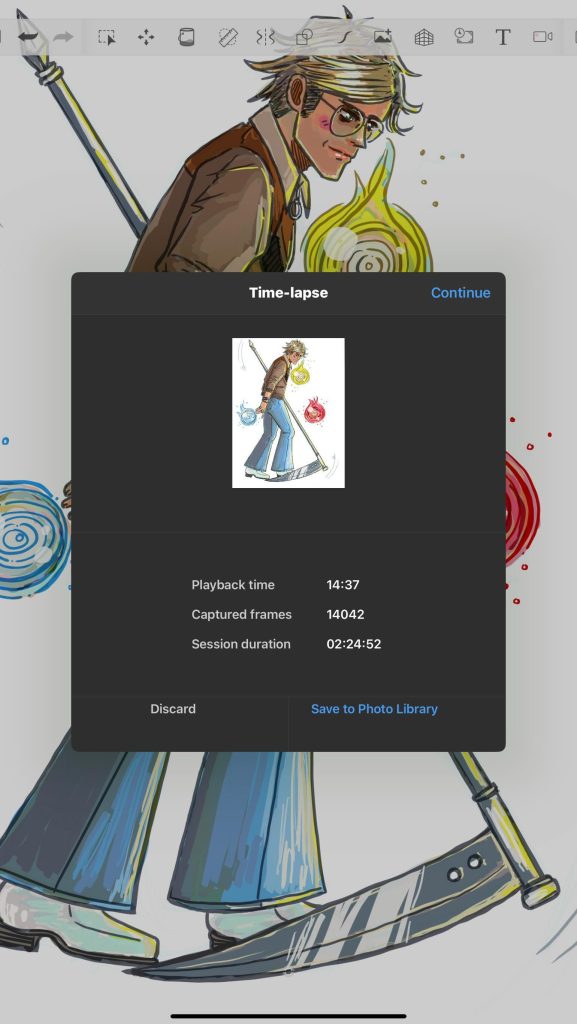The height and width of the screenshot is (1024, 577).
Task: Tap the Redo arrow in the toolbar
Action: click(x=63, y=37)
